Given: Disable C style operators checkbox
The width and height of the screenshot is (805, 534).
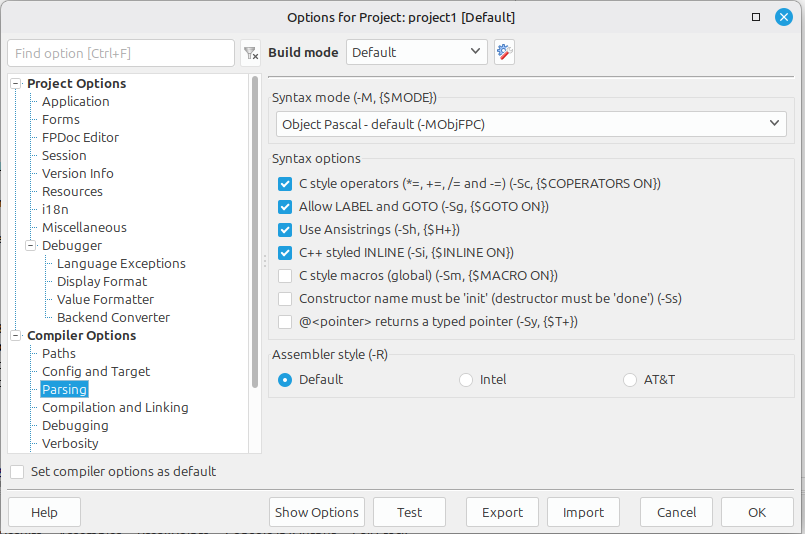Looking at the screenshot, I should click(x=285, y=184).
